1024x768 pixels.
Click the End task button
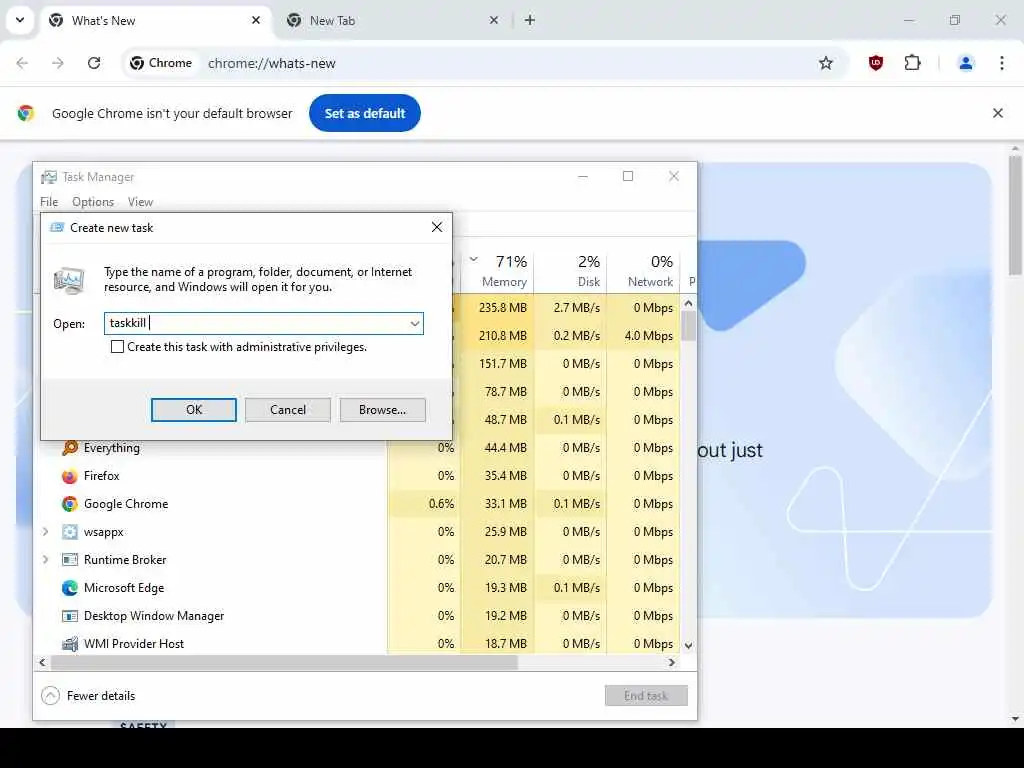(646, 696)
